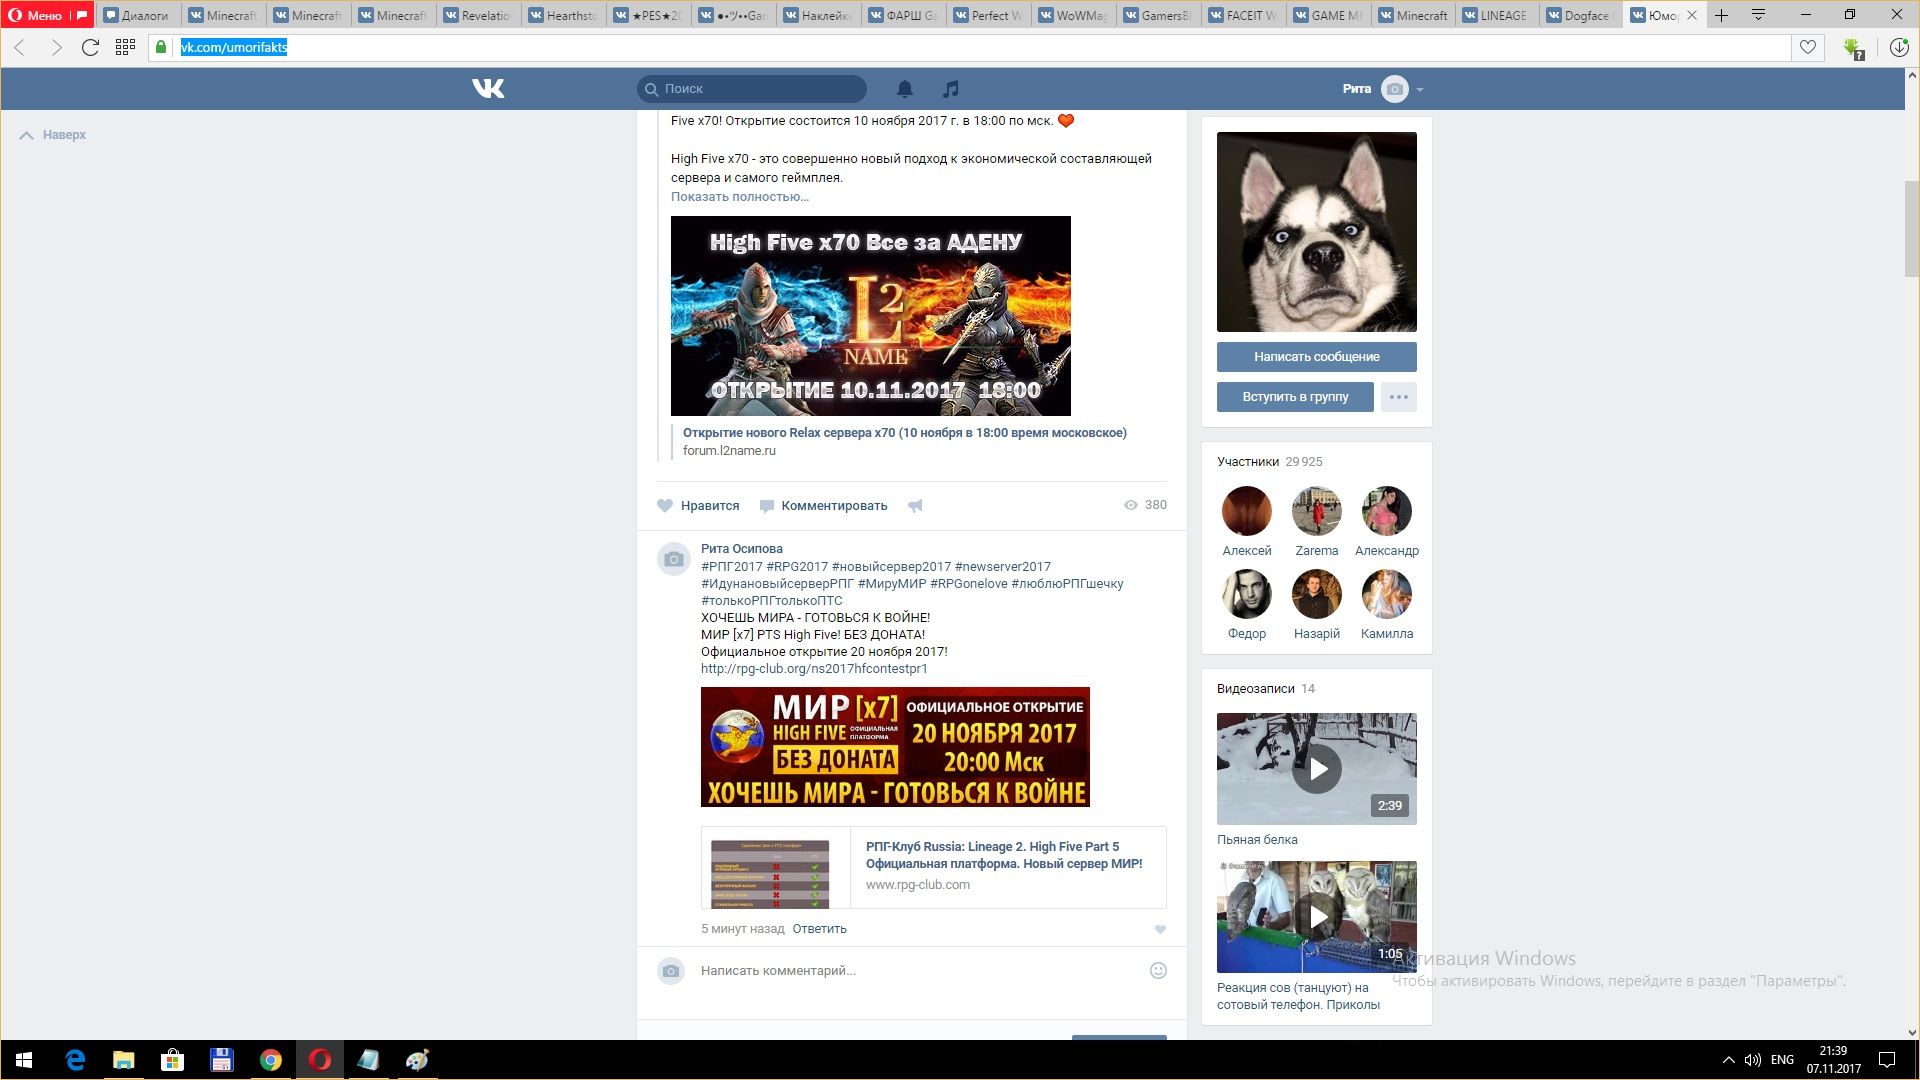Open the music note icon
This screenshot has width=1920, height=1080.
(x=951, y=89)
